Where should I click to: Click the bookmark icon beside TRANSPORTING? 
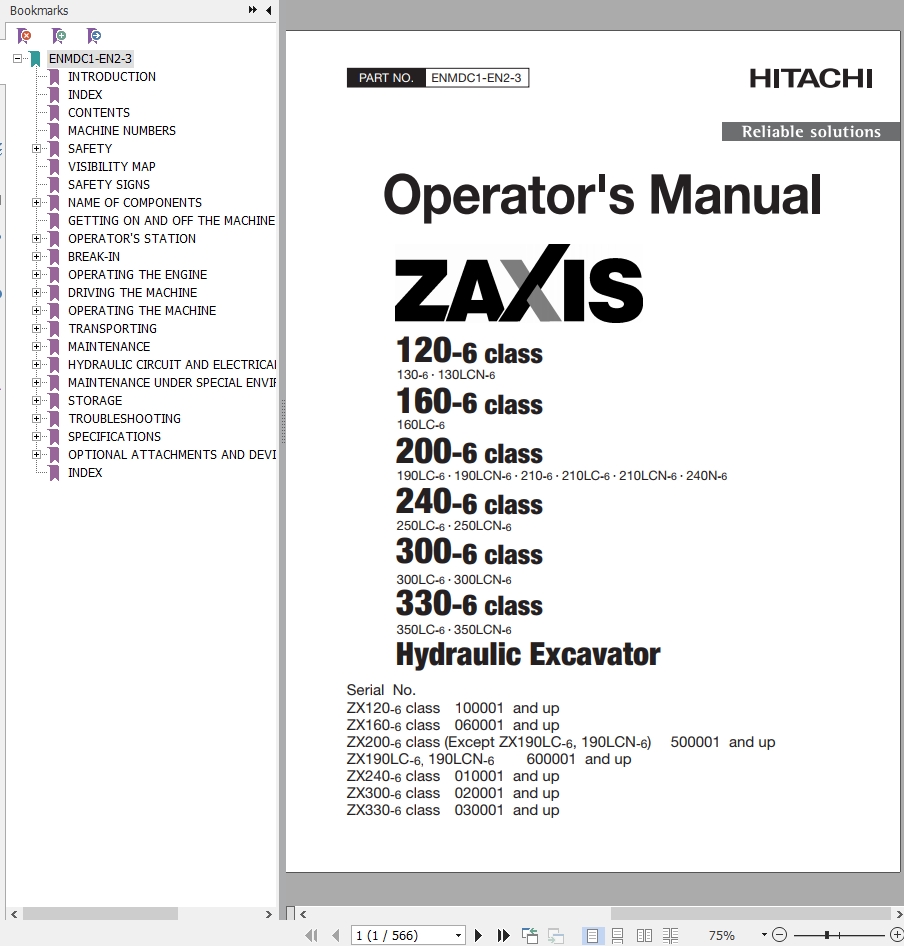coord(54,329)
